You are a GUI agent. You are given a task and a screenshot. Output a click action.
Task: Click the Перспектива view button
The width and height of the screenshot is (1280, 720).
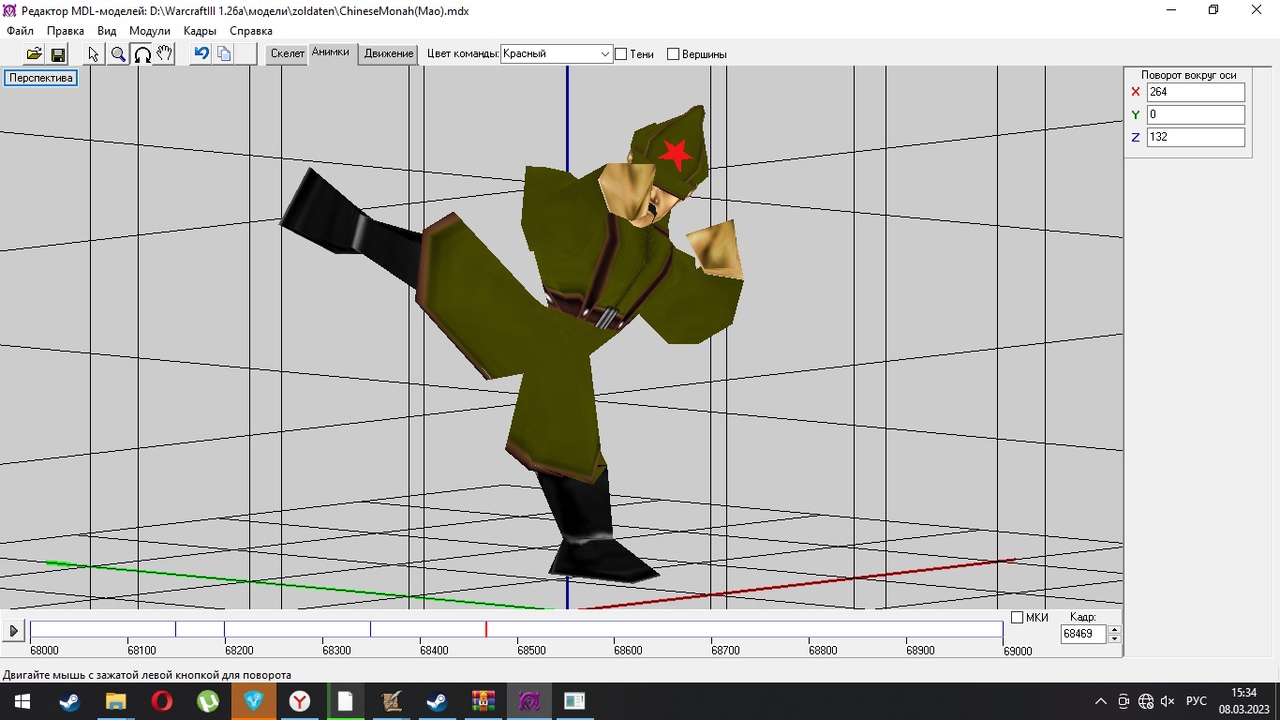click(x=41, y=78)
